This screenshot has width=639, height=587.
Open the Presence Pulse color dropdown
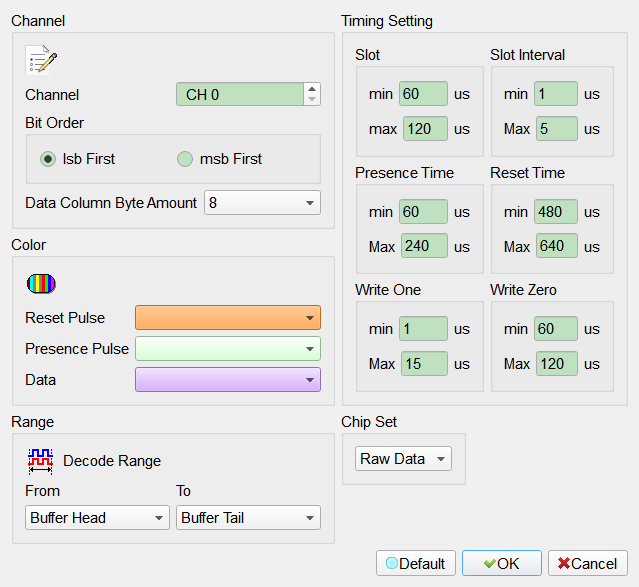coord(228,349)
